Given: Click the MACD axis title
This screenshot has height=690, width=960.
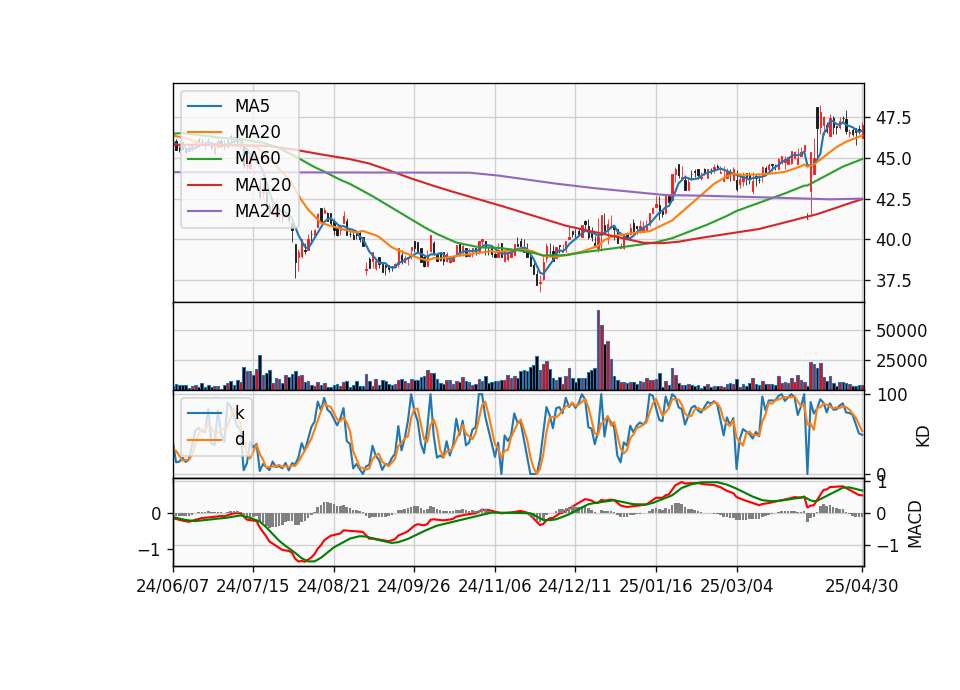Looking at the screenshot, I should 915,524.
